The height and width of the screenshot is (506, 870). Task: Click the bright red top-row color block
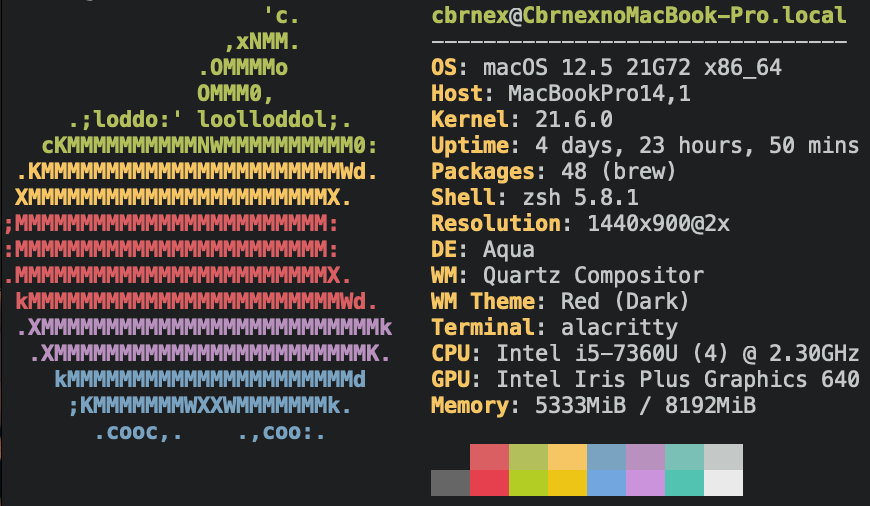(489, 457)
